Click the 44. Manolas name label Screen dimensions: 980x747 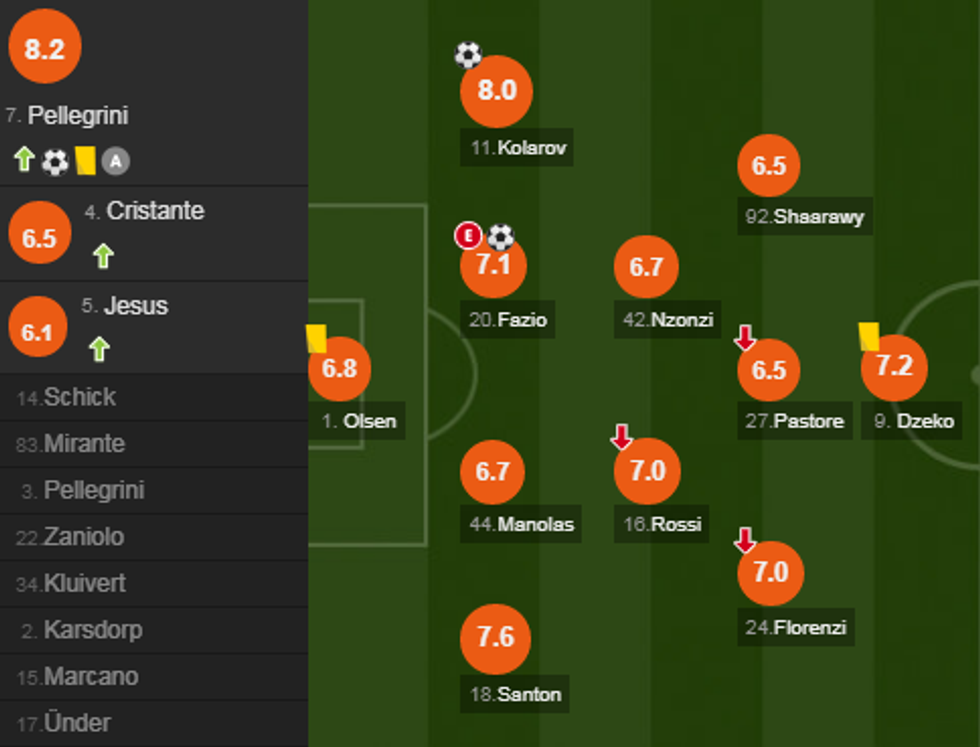(521, 524)
